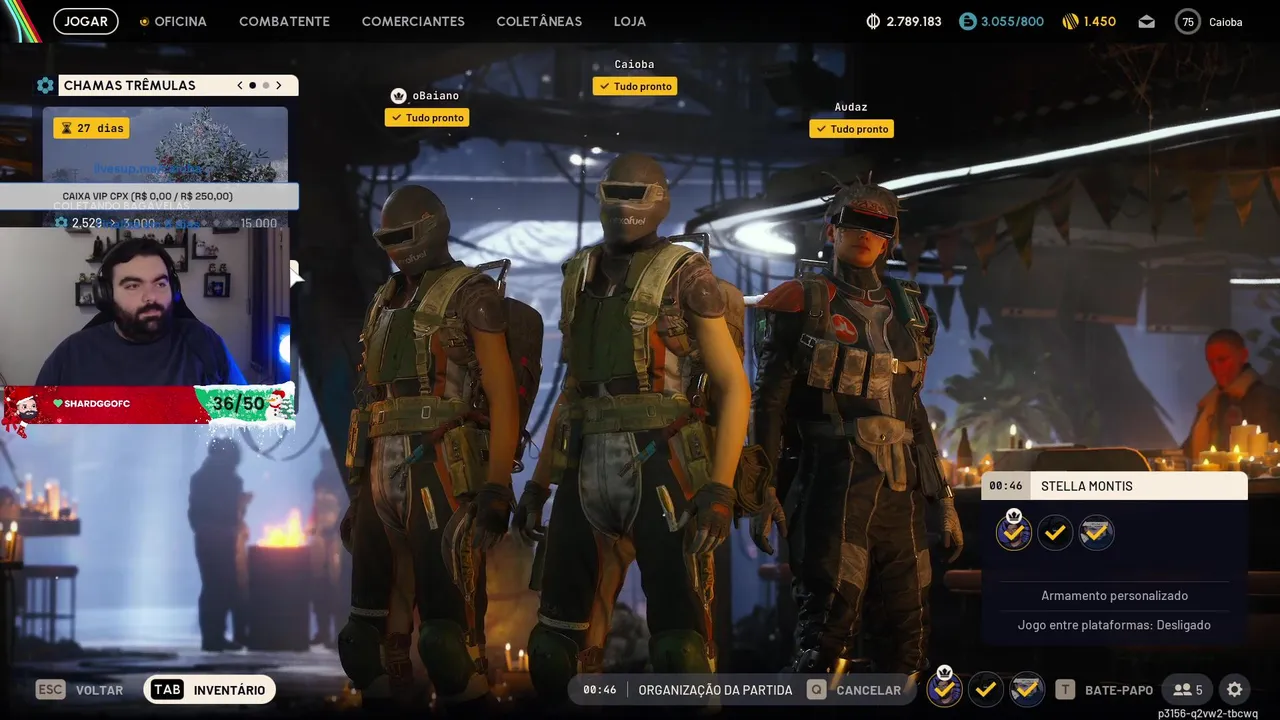The image size is (1280, 720).
Task: Open the COMERCIANTES tab
Action: (413, 21)
